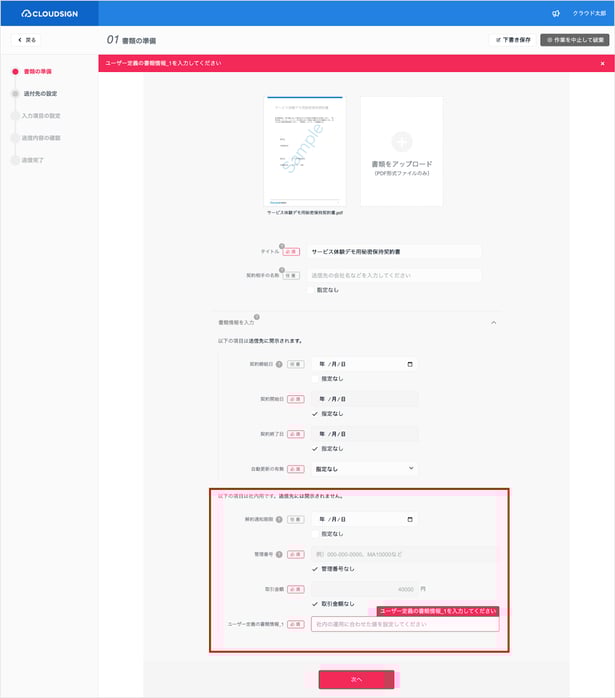The height and width of the screenshot is (698, 615).
Task: Collapse the 書類情報を入力 section
Action: (493, 322)
